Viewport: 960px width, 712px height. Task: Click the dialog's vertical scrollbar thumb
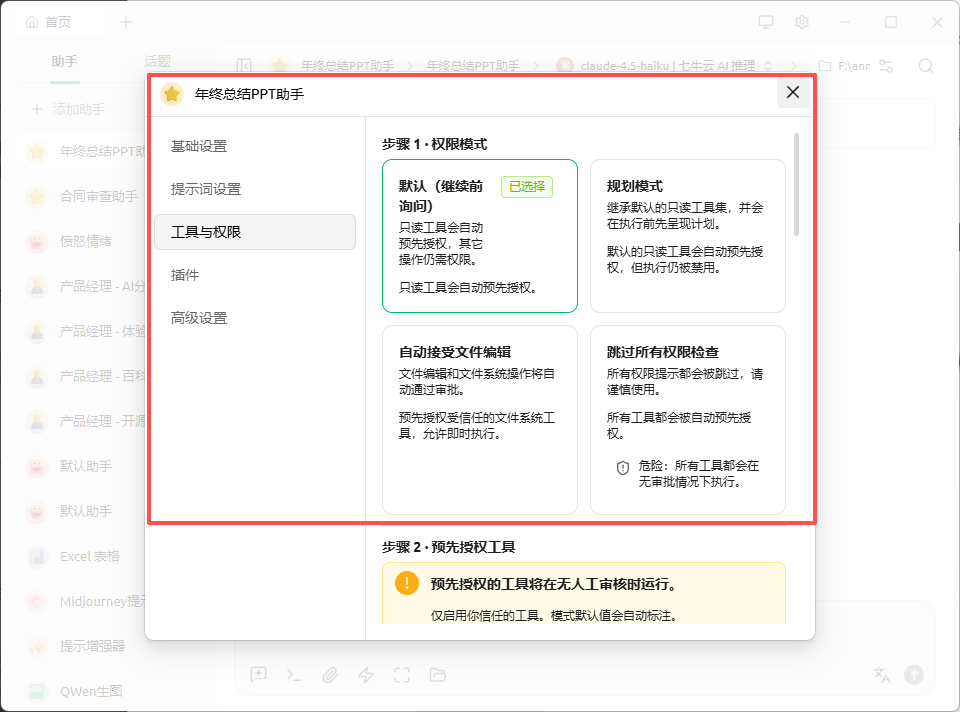(x=797, y=185)
